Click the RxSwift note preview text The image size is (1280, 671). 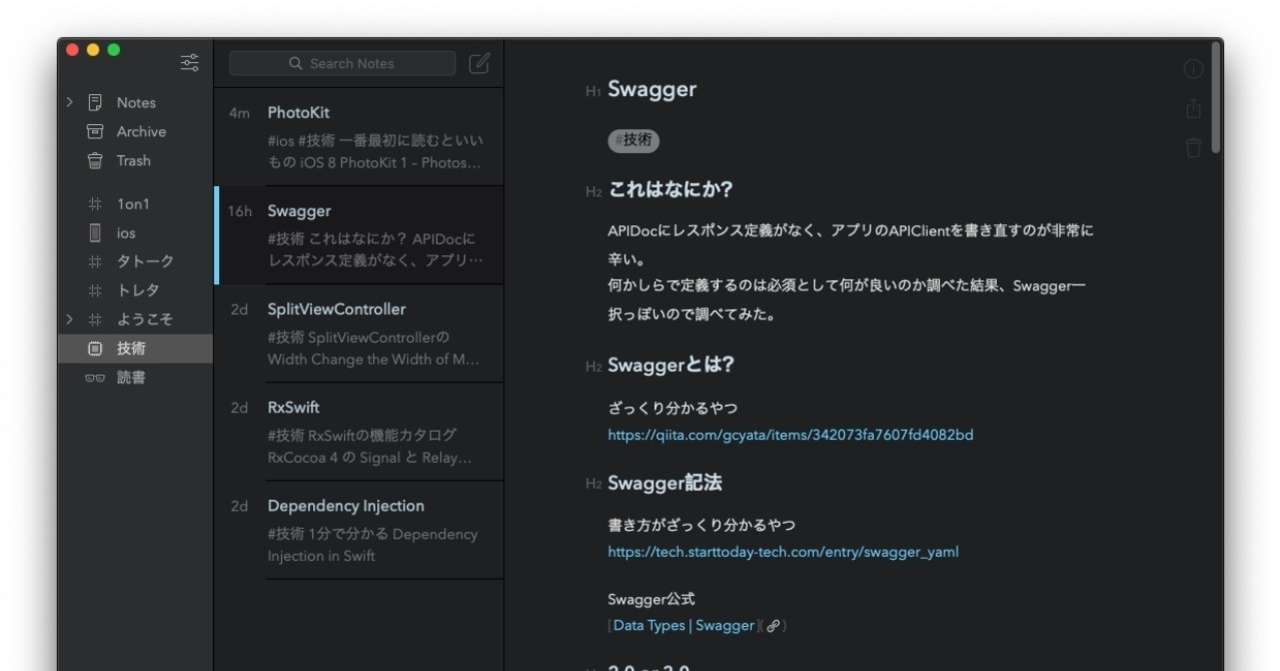click(x=370, y=446)
